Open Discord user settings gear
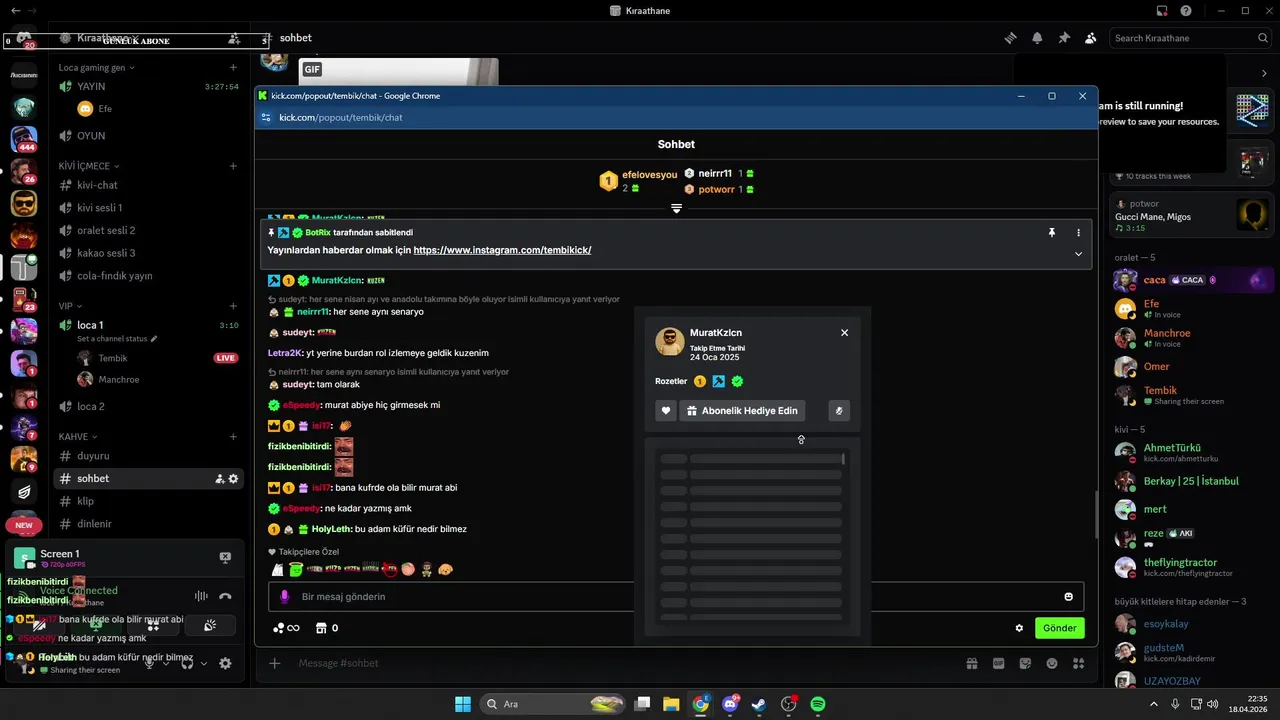 [225, 663]
